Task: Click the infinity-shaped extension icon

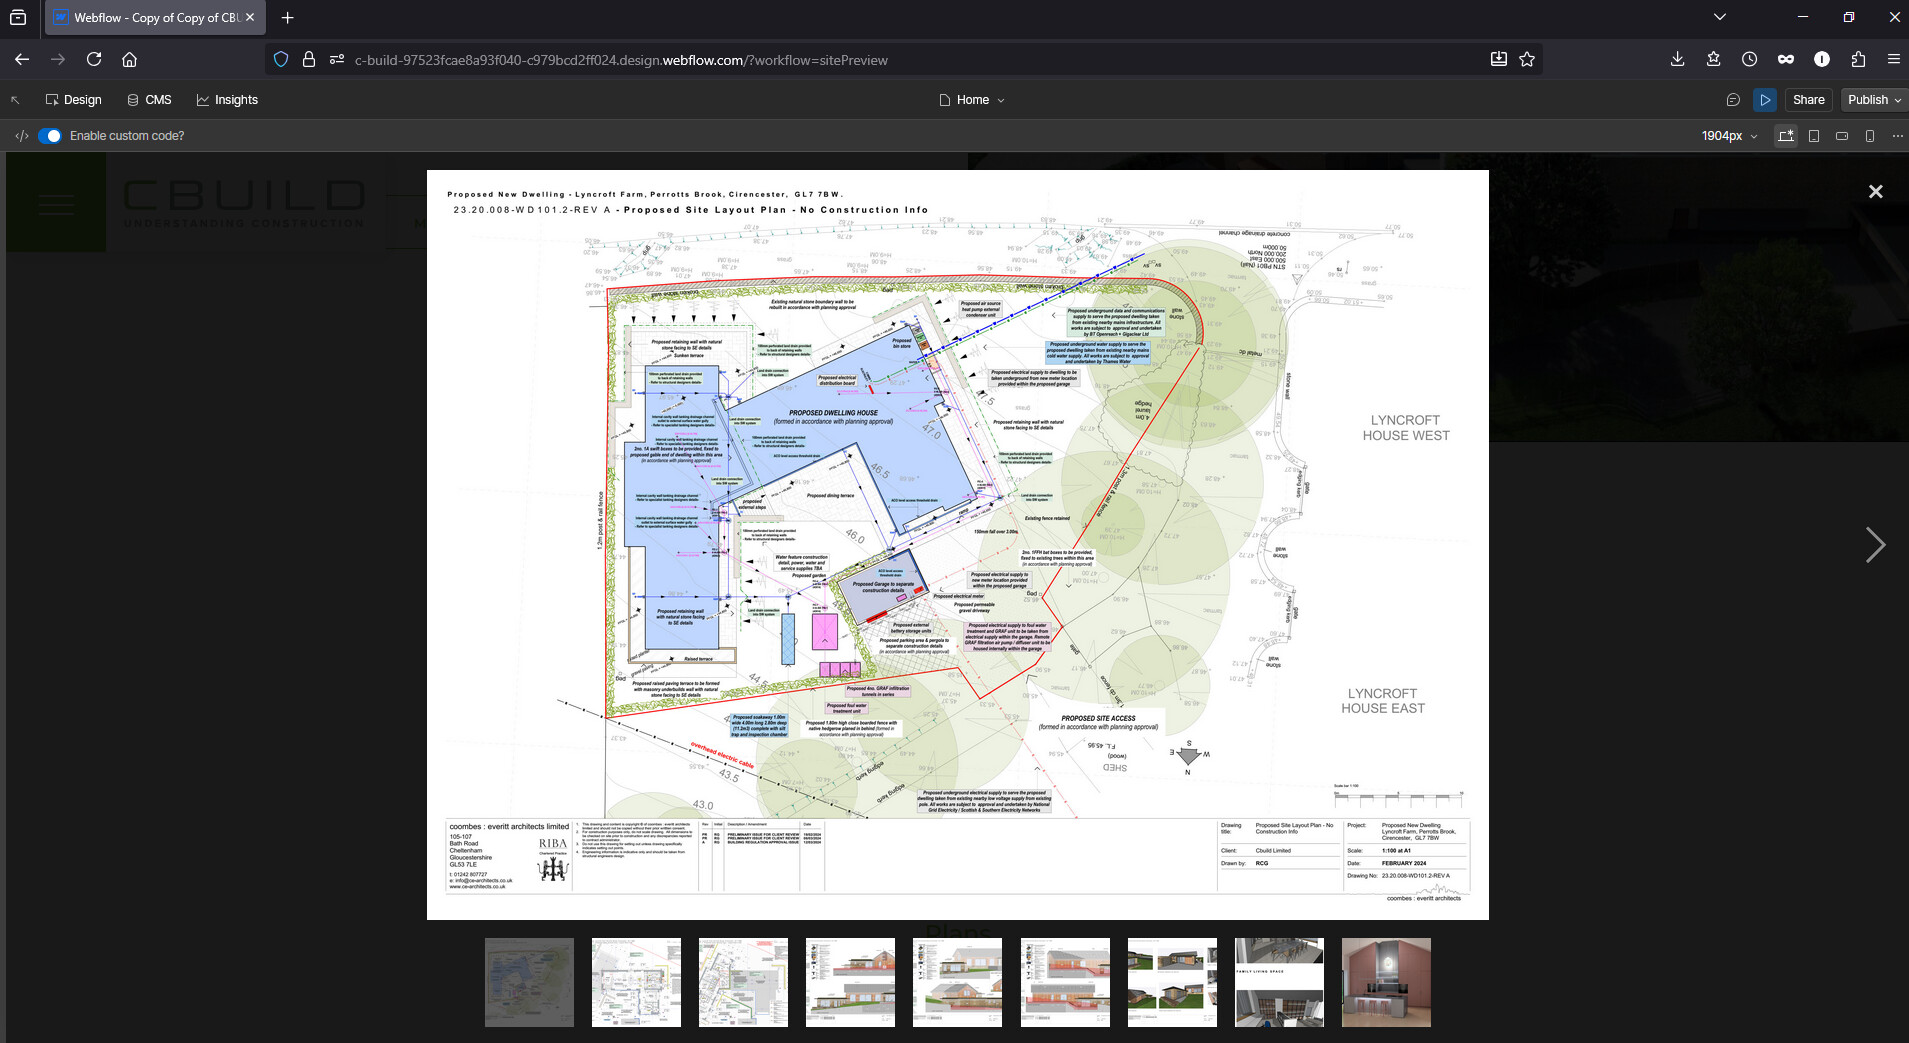Action: [x=1786, y=59]
